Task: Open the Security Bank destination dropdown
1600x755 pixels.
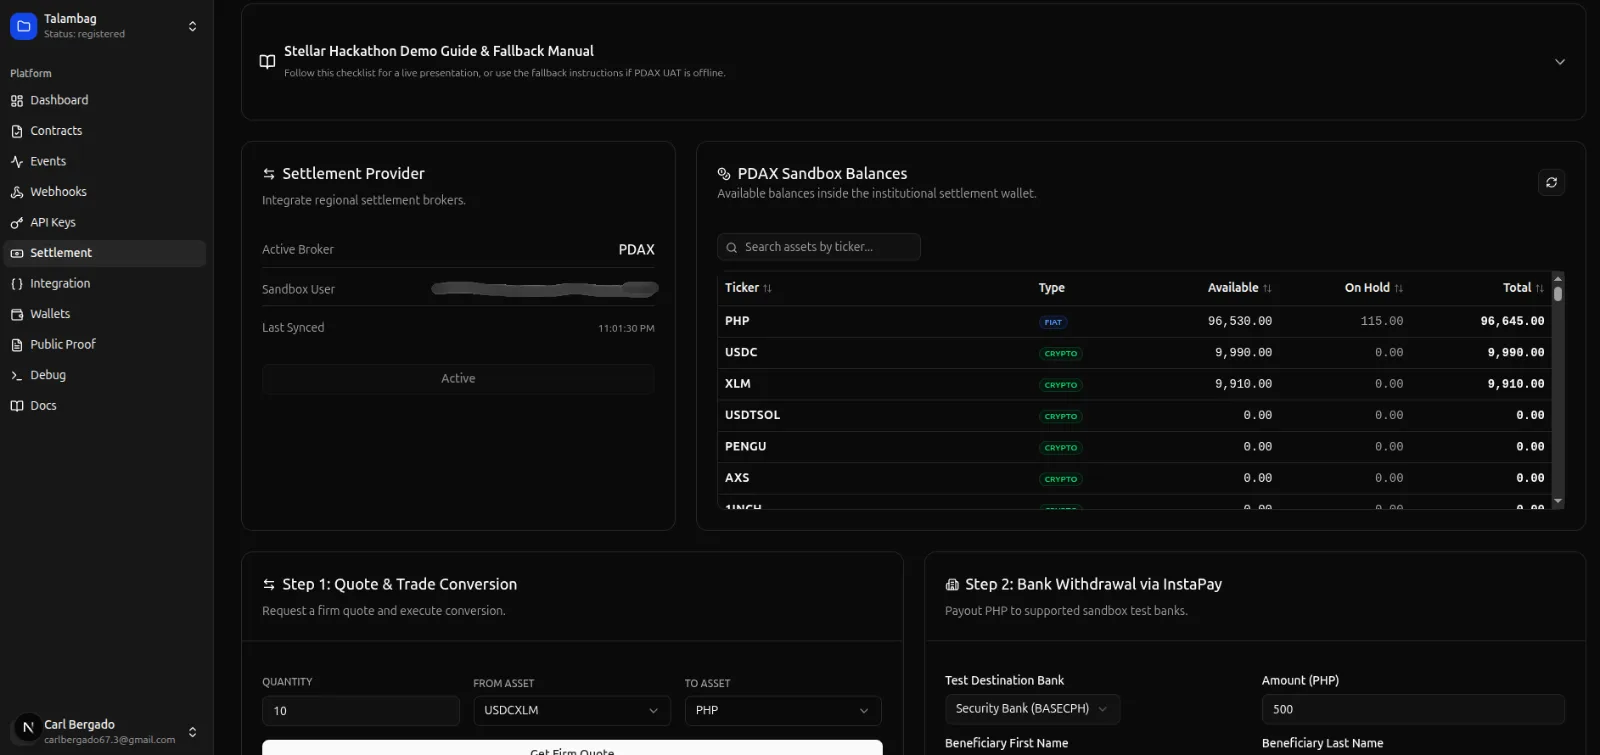Action: [x=1032, y=709]
